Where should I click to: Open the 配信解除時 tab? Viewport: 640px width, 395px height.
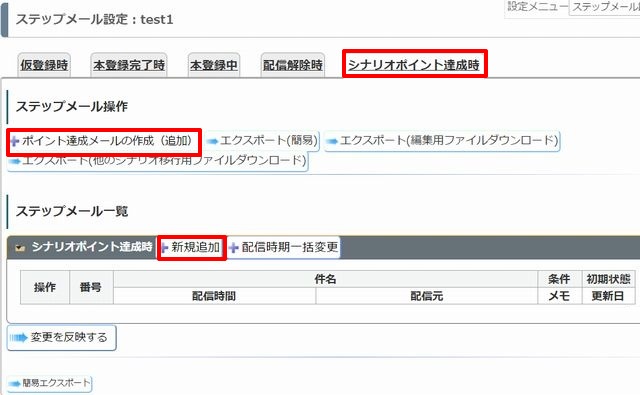pos(293,65)
